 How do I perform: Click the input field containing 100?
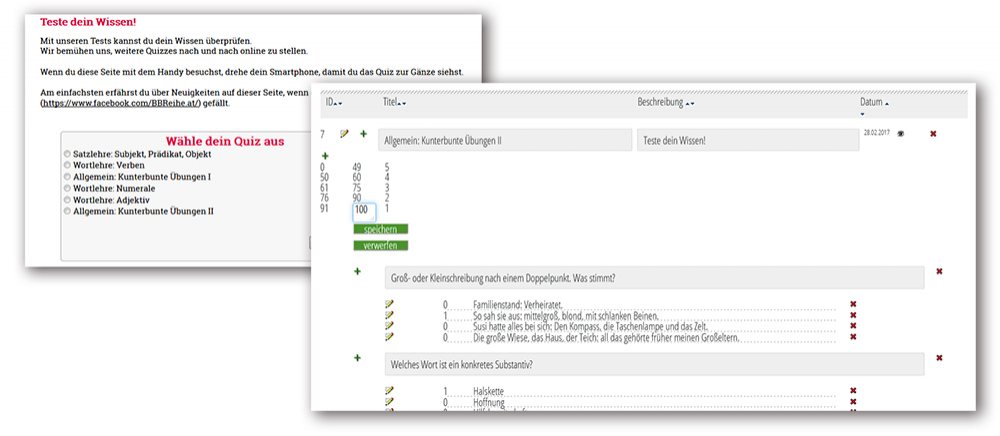(x=363, y=210)
